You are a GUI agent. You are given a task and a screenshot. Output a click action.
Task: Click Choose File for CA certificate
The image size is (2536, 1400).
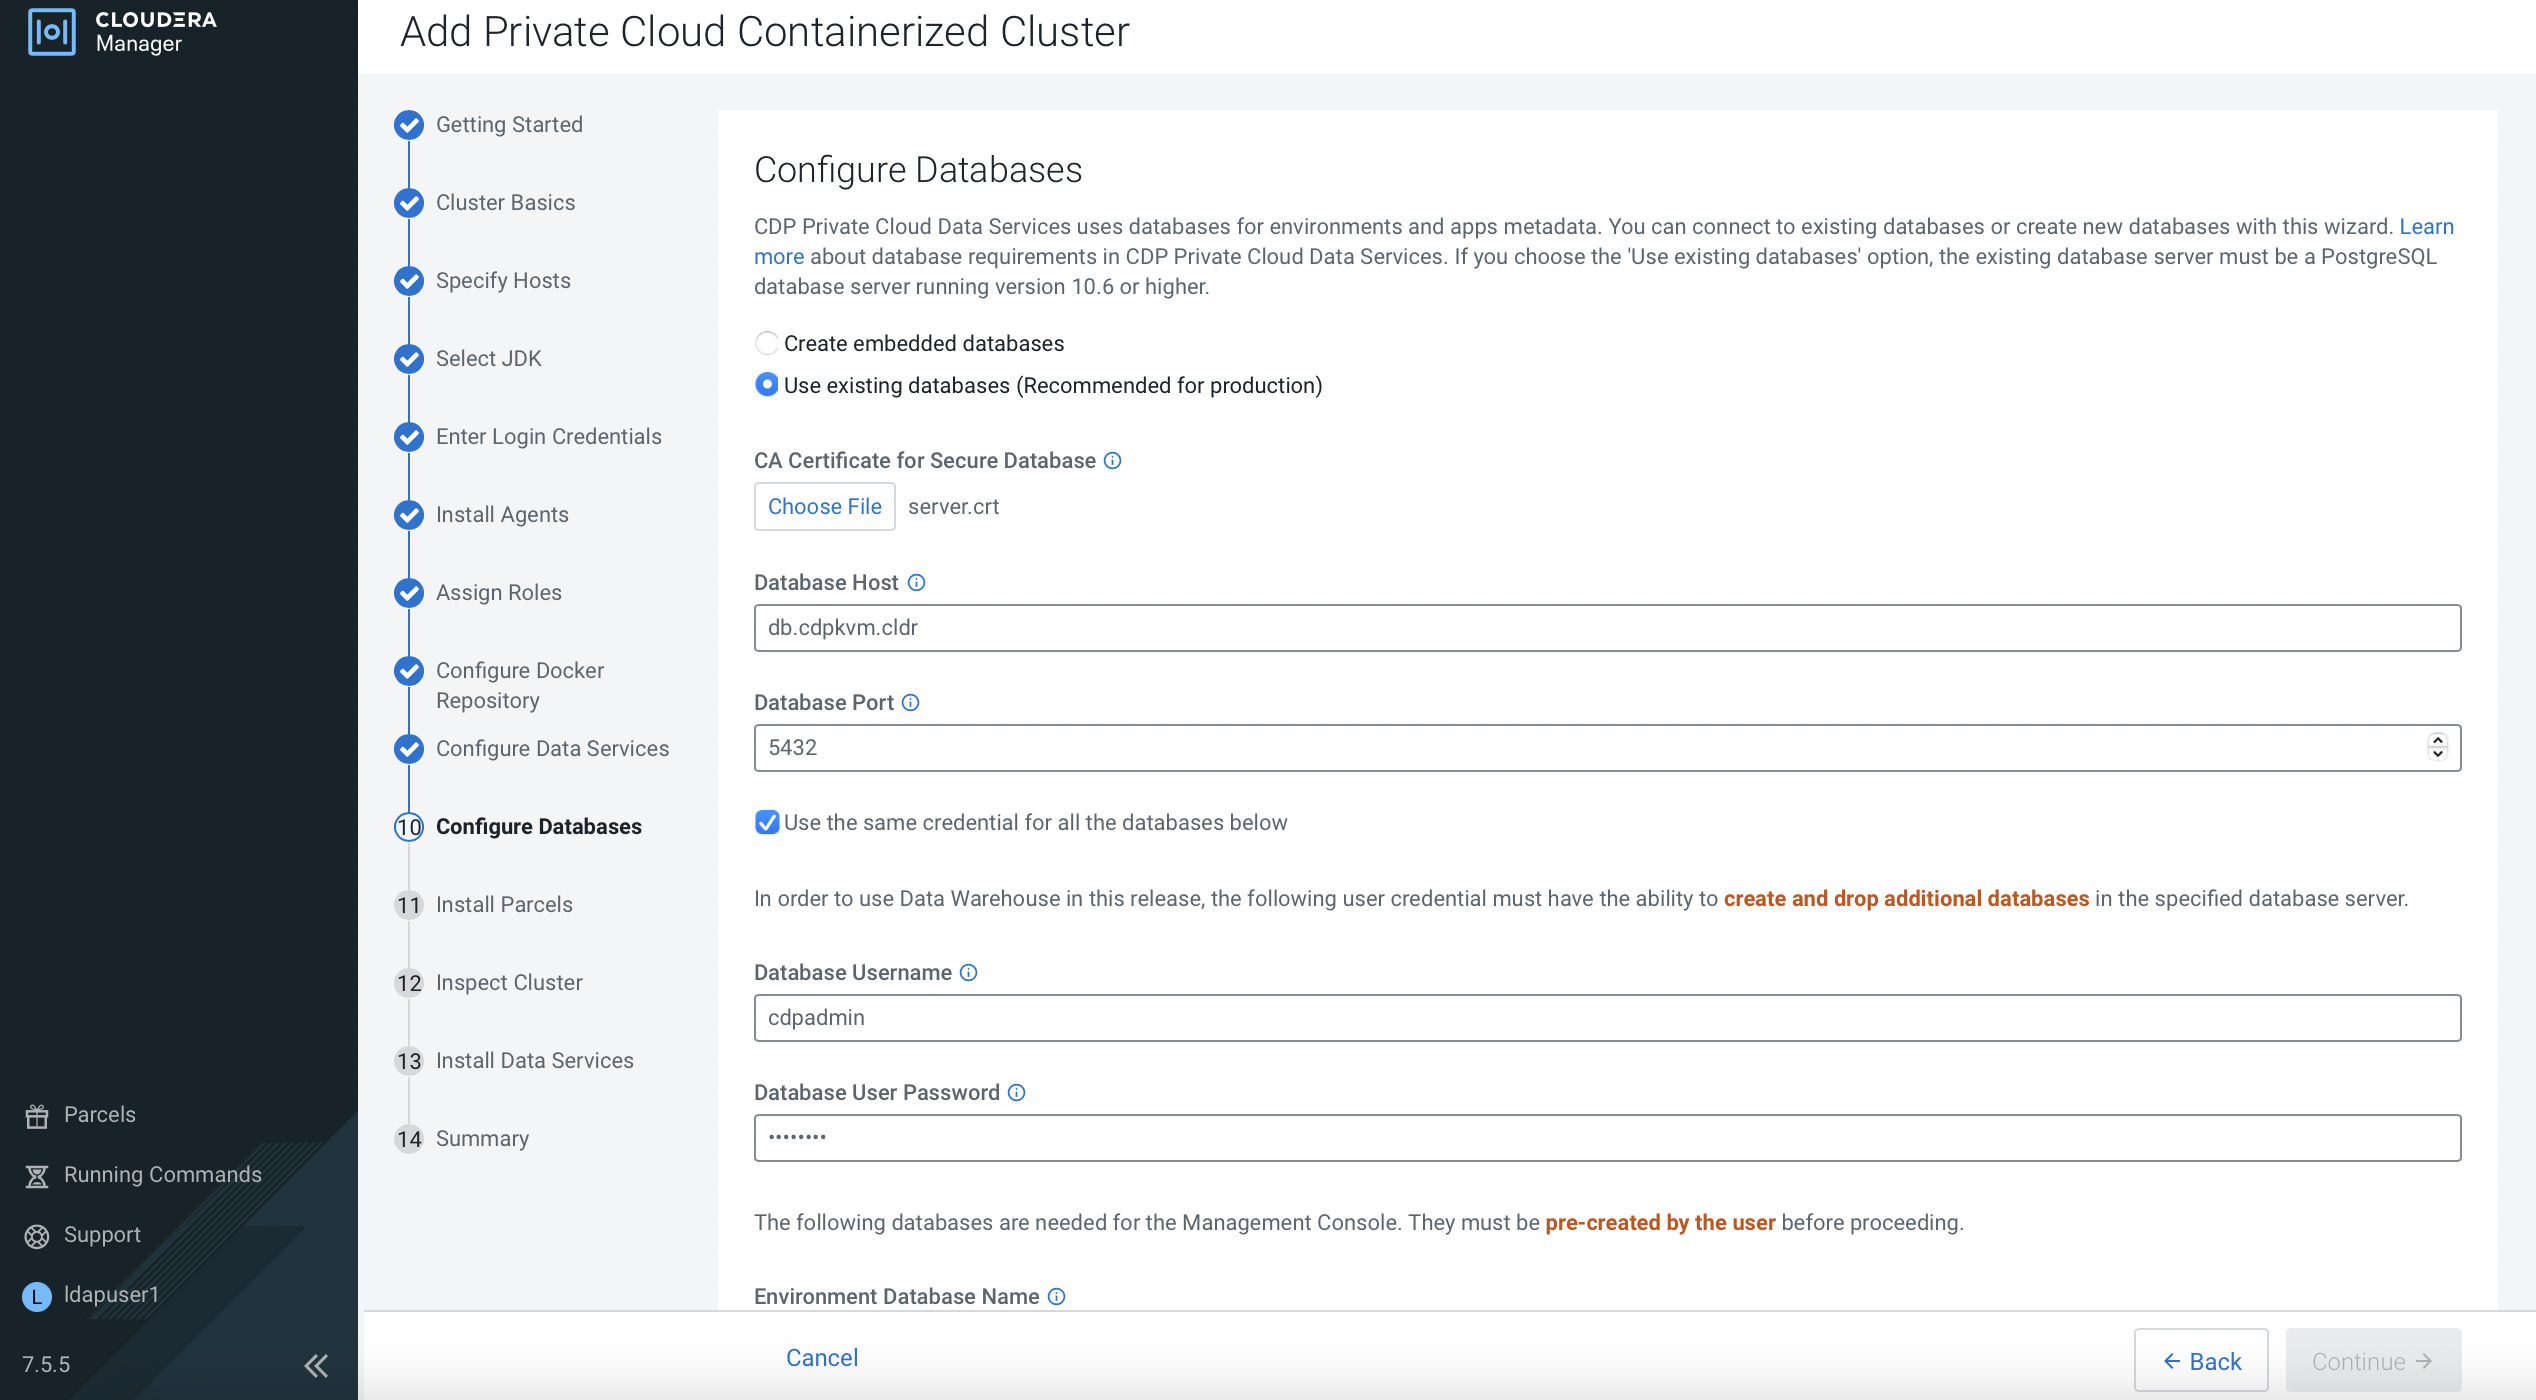tap(824, 507)
